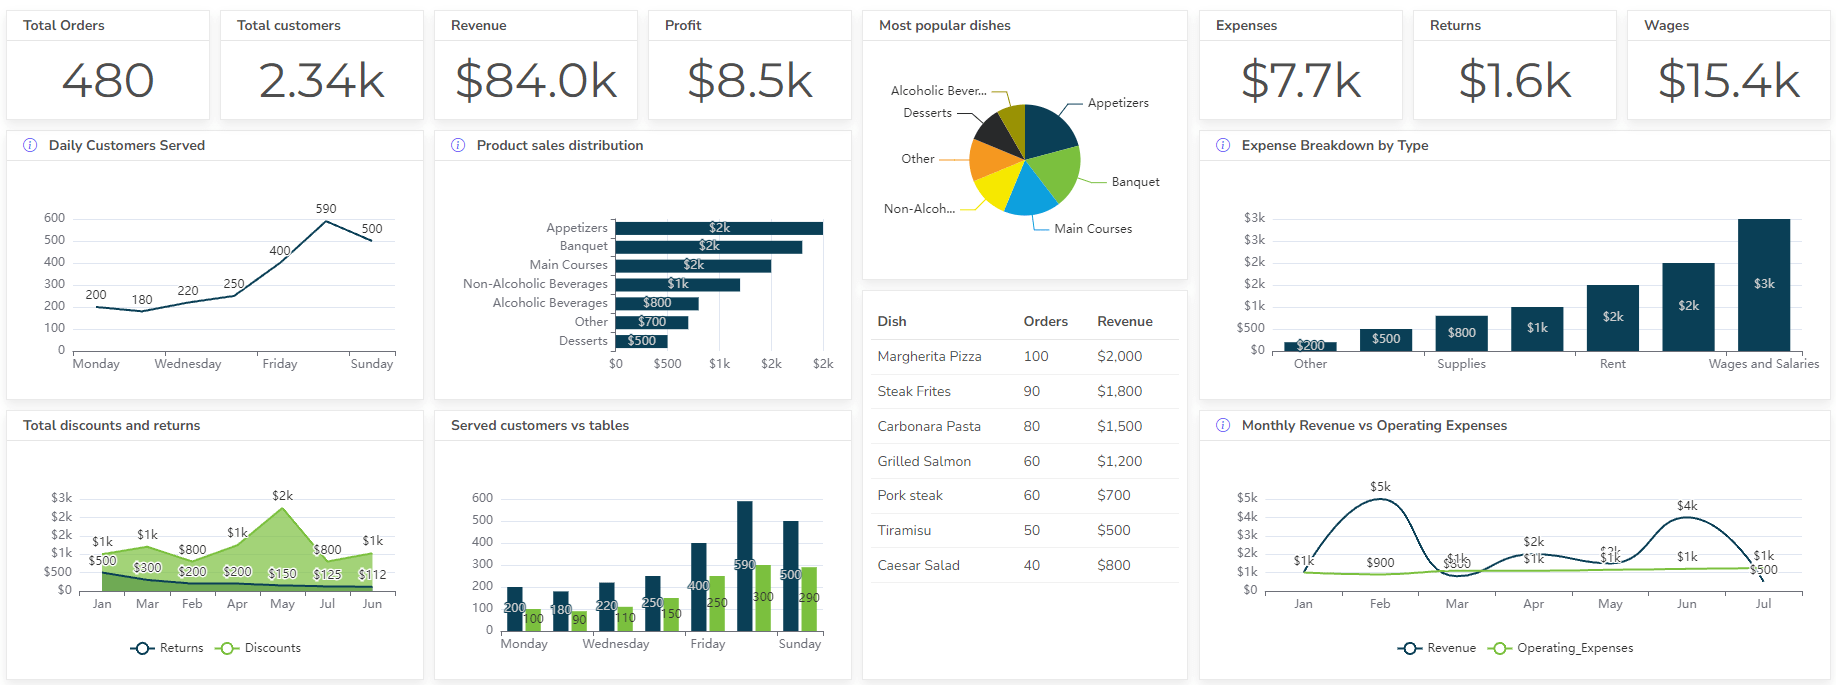
Task: Open info icon for Monthly Revenue vs Operating Expenses
Action: point(1223,425)
